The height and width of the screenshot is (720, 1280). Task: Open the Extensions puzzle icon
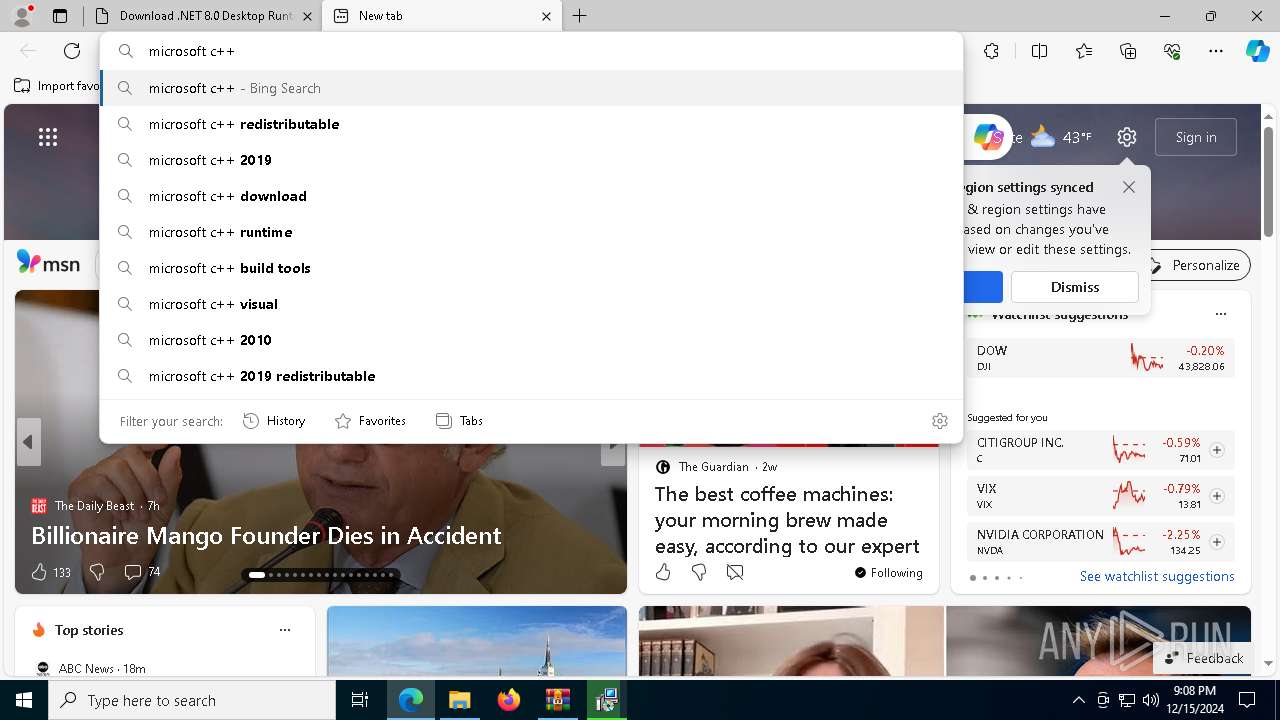pos(991,51)
